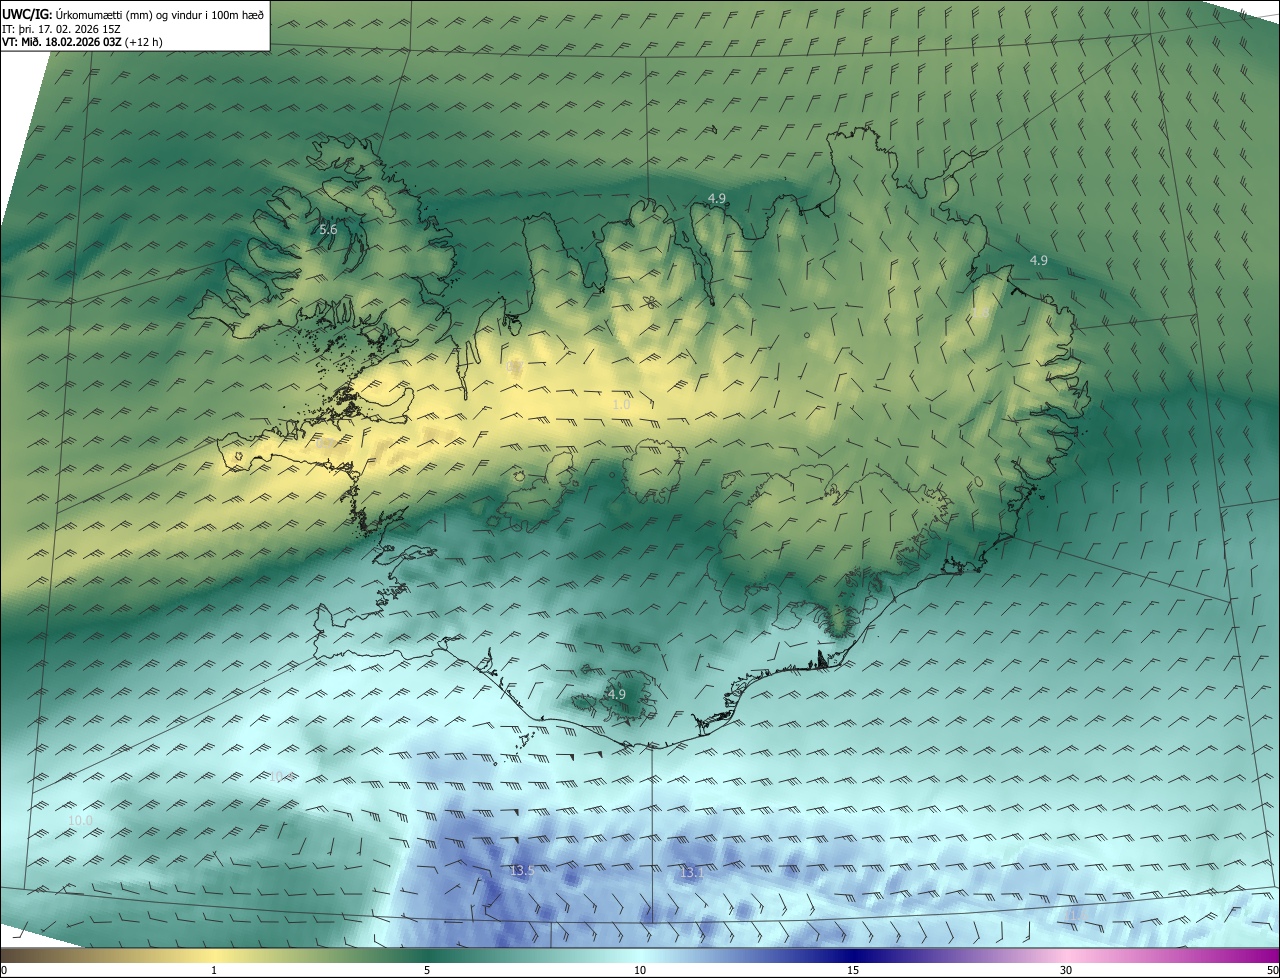Click the 'VT: Mið. 18.02.2026 03Z (+12 h)' line
Image resolution: width=1280 pixels, height=978 pixels.
point(82,42)
